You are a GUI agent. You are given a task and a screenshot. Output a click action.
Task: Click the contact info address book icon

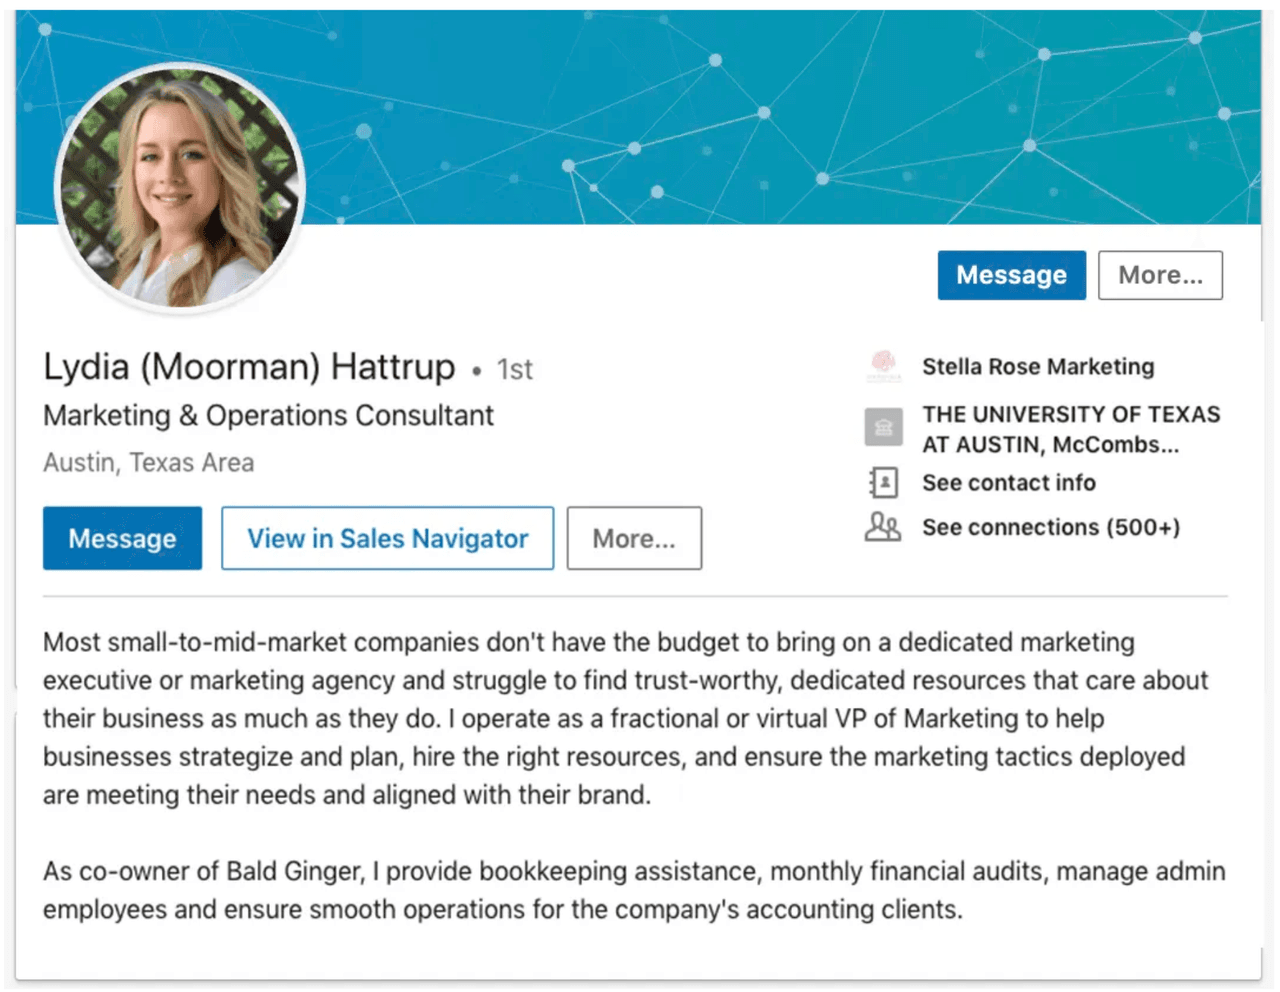click(883, 483)
